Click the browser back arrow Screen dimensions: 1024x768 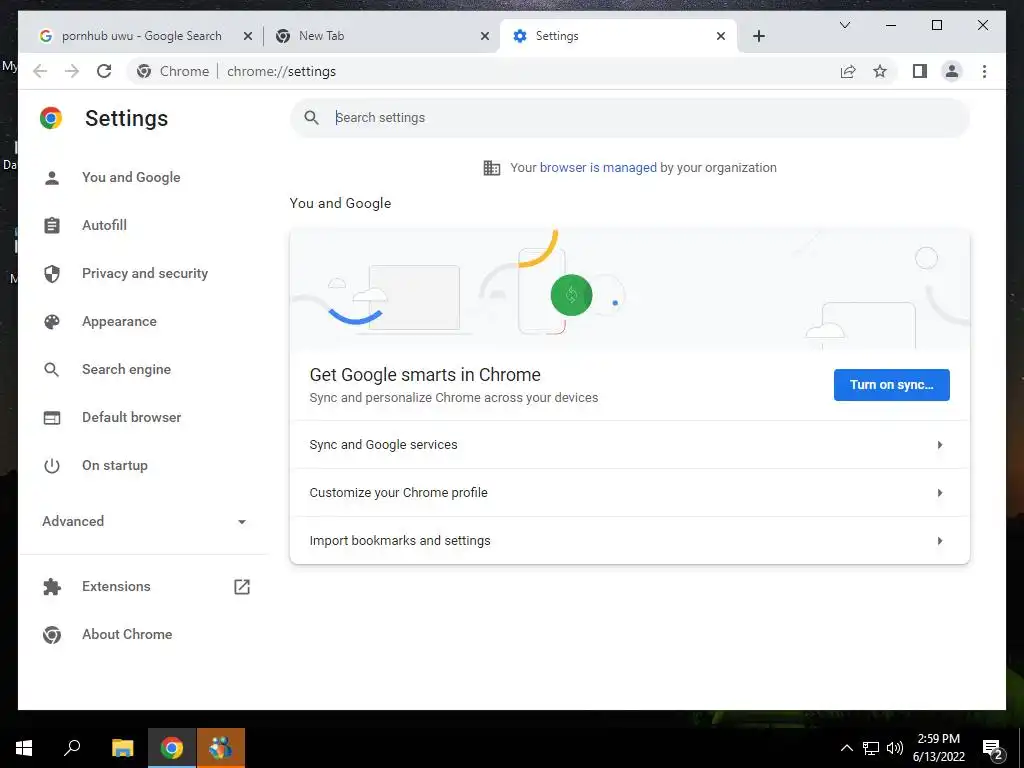point(40,71)
